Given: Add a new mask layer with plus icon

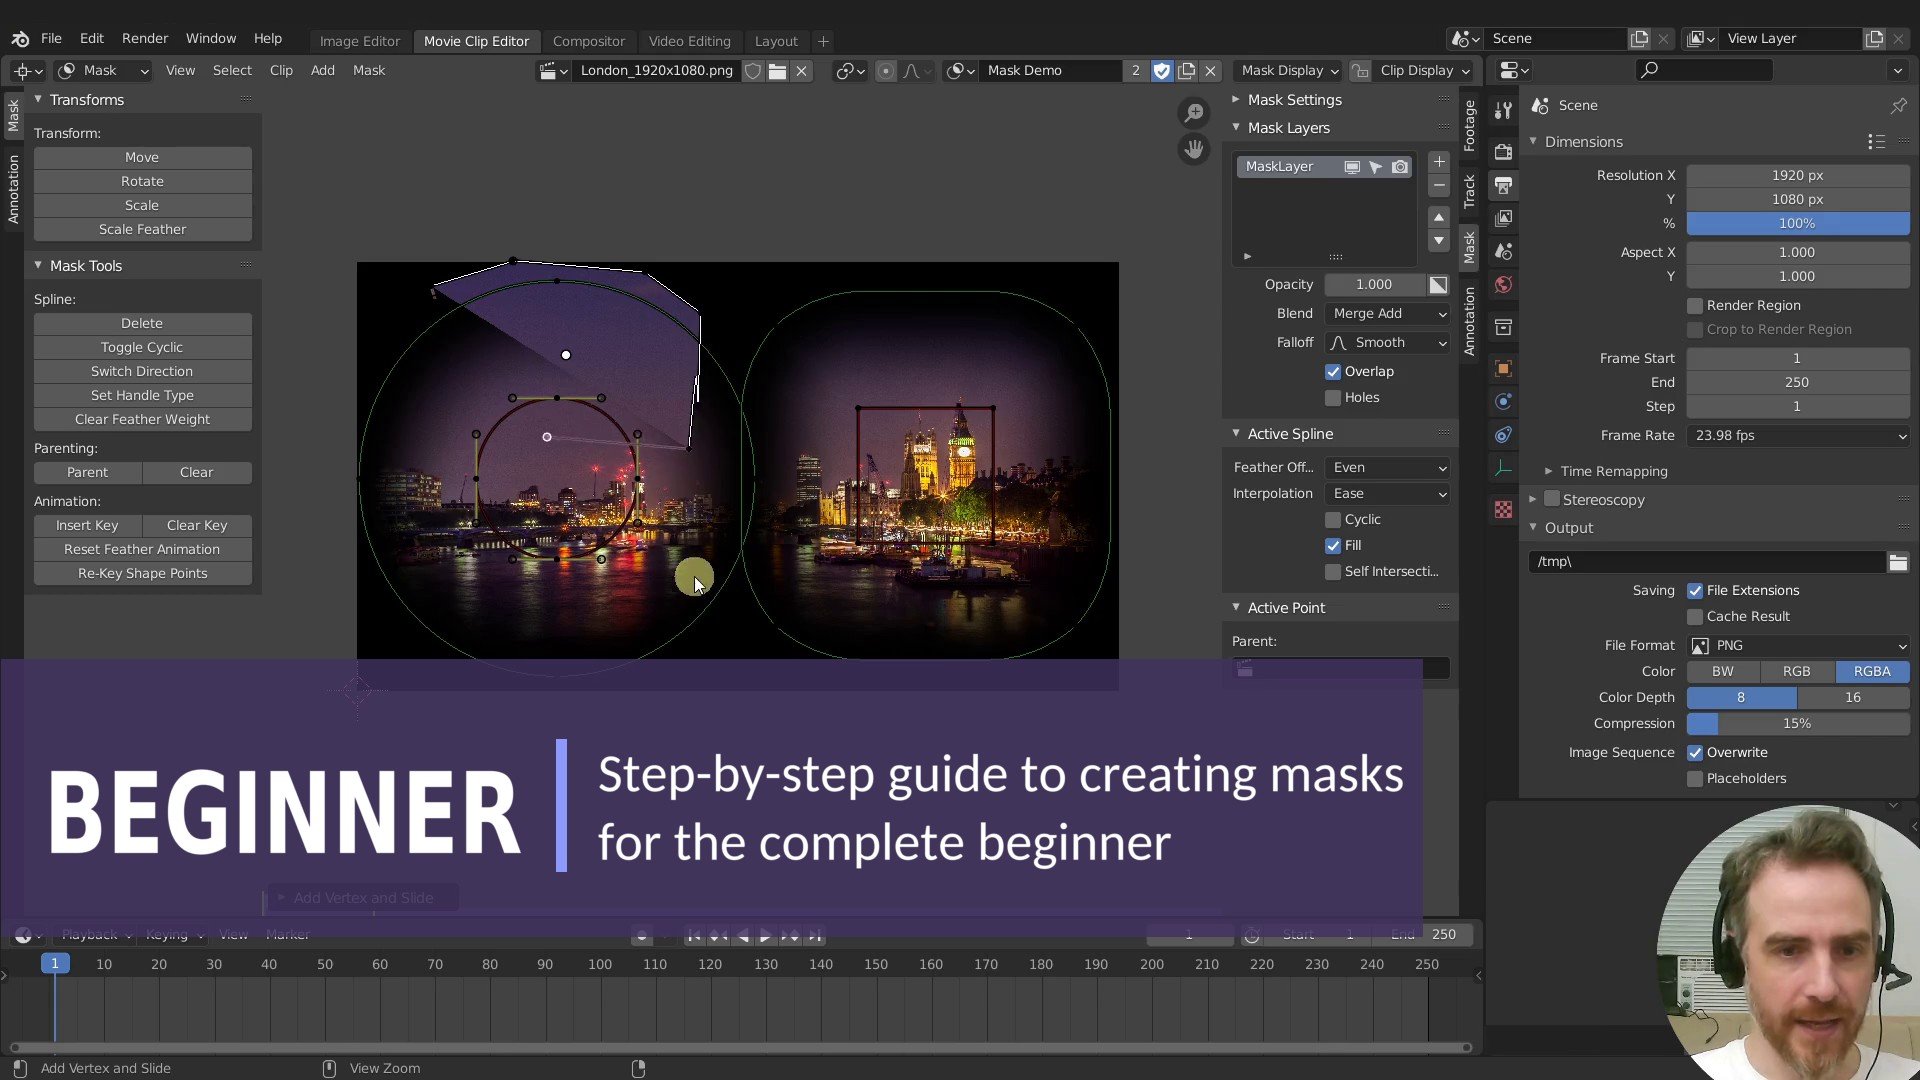Looking at the screenshot, I should point(1439,162).
